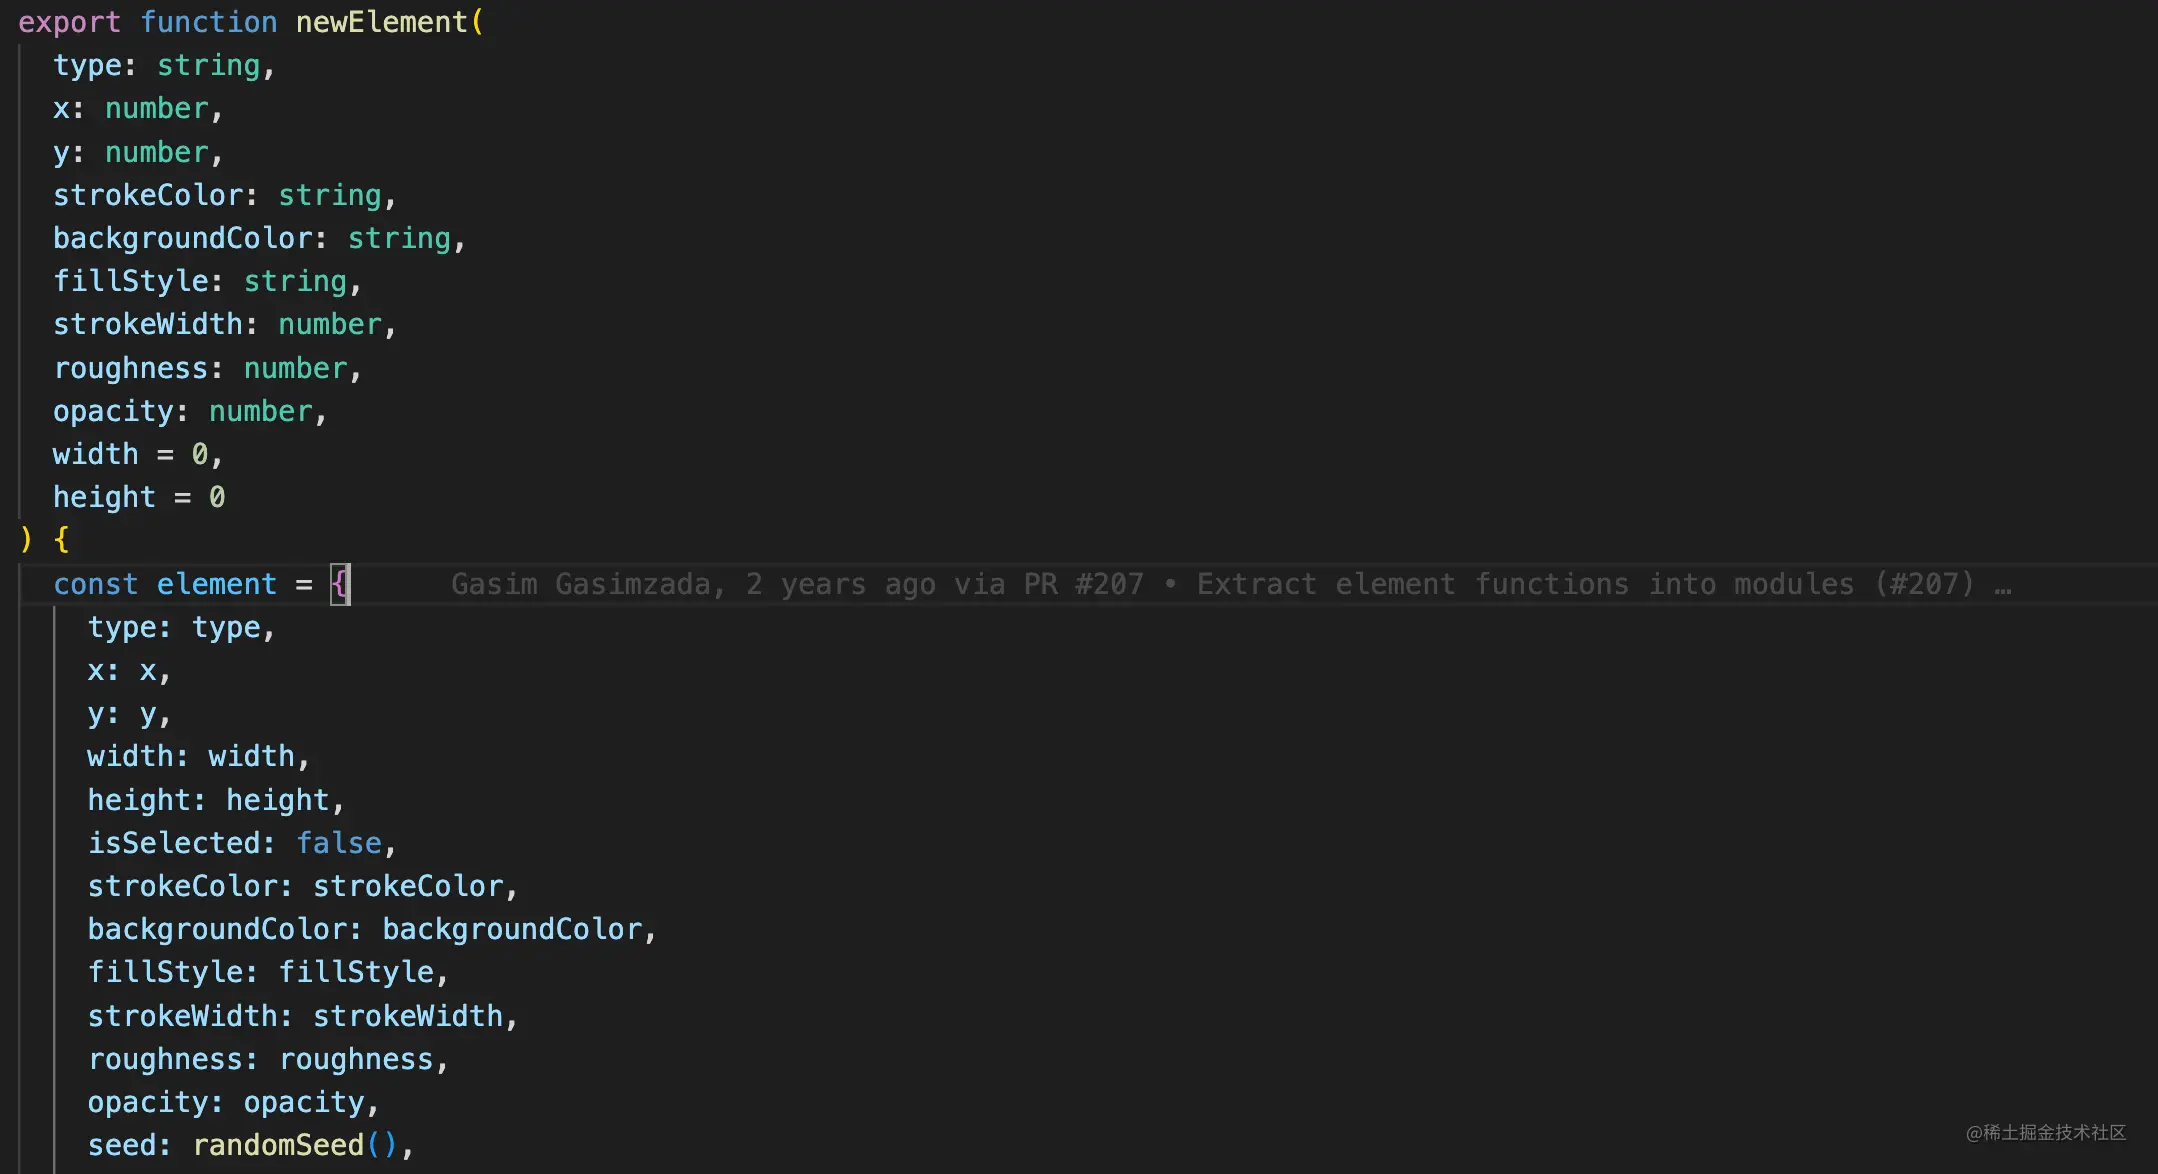Screen dimensions: 2158x1174
Task: Click the ellipsis ending the blame annotation
Action: (x=2003, y=584)
